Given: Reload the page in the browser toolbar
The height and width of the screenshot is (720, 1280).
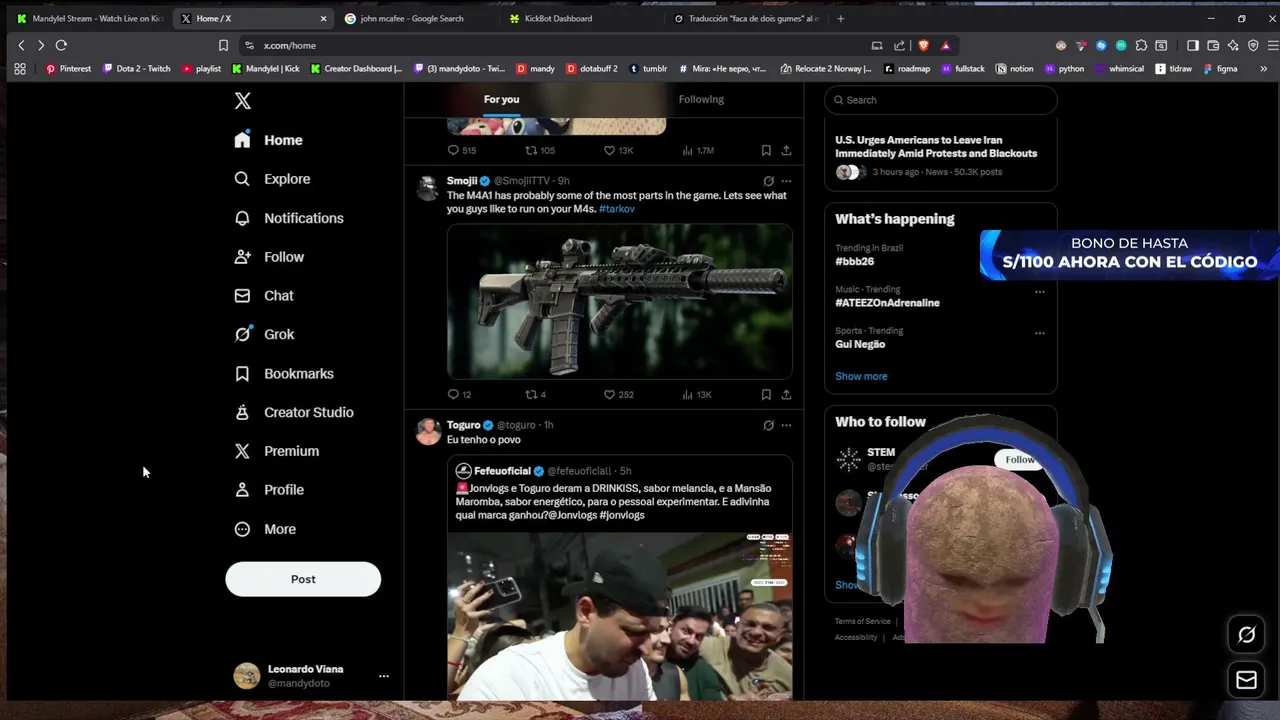Looking at the screenshot, I should point(61,45).
